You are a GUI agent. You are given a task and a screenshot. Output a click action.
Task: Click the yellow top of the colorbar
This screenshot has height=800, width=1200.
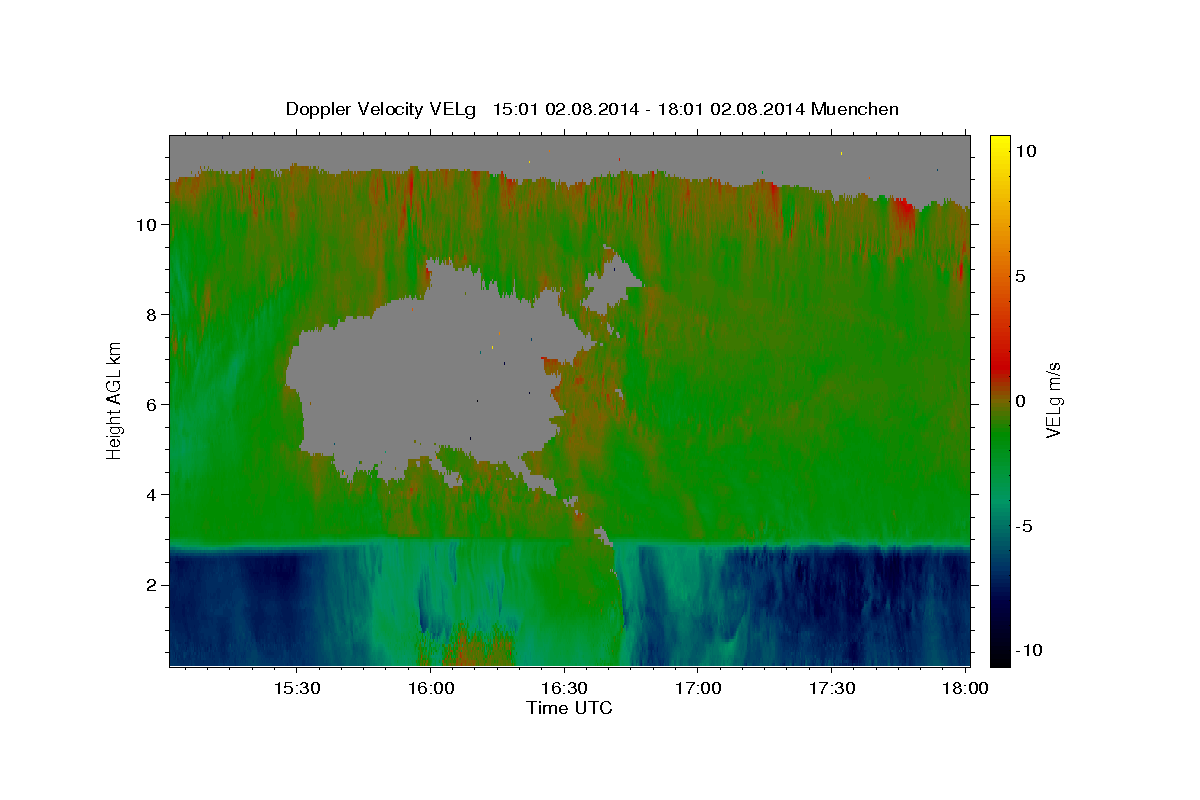coord(1000,143)
